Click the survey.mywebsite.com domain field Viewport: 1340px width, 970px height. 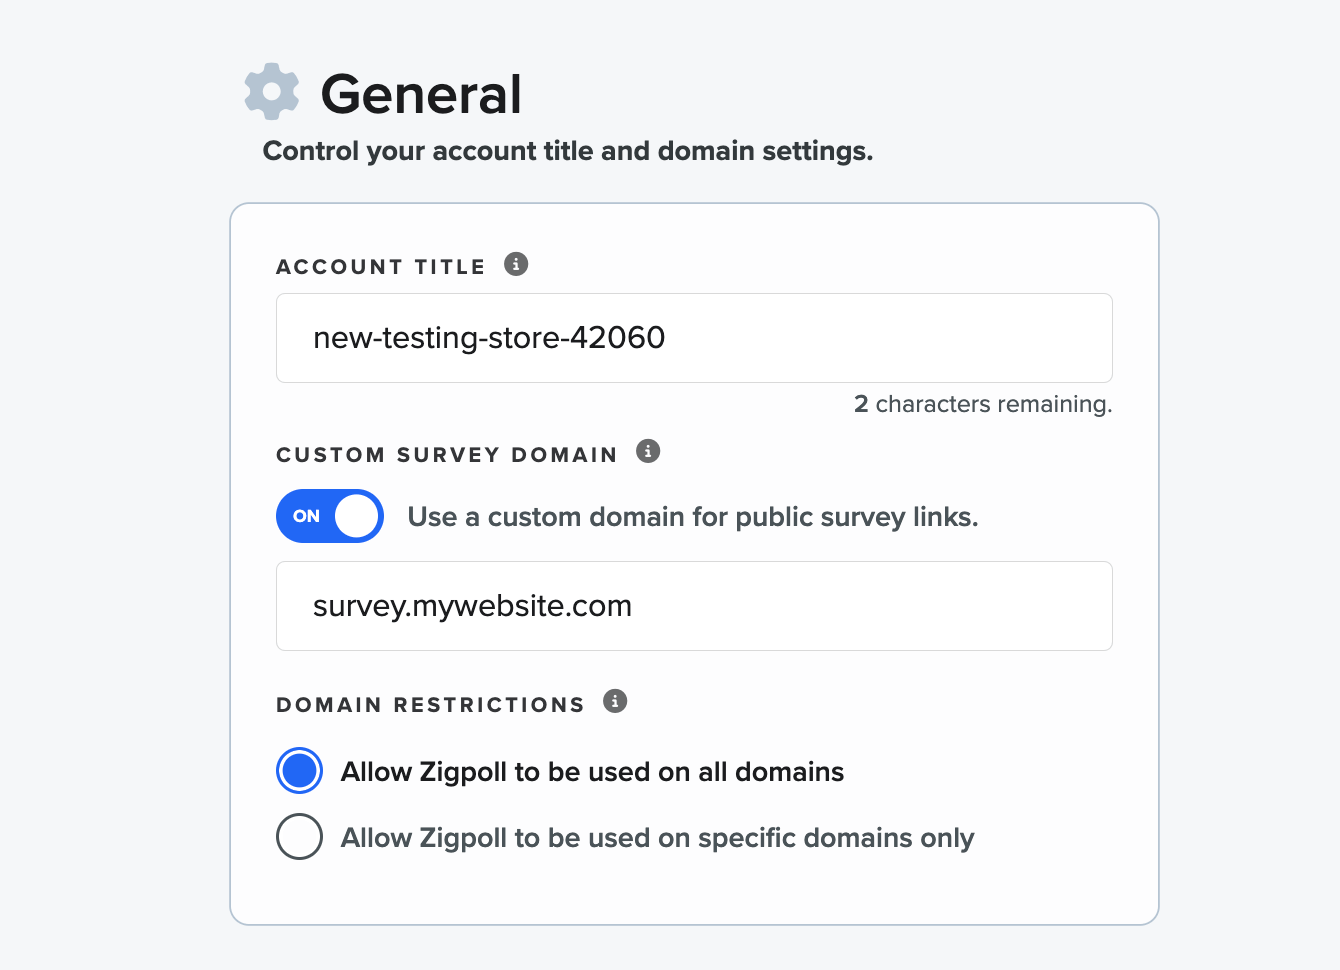694,606
